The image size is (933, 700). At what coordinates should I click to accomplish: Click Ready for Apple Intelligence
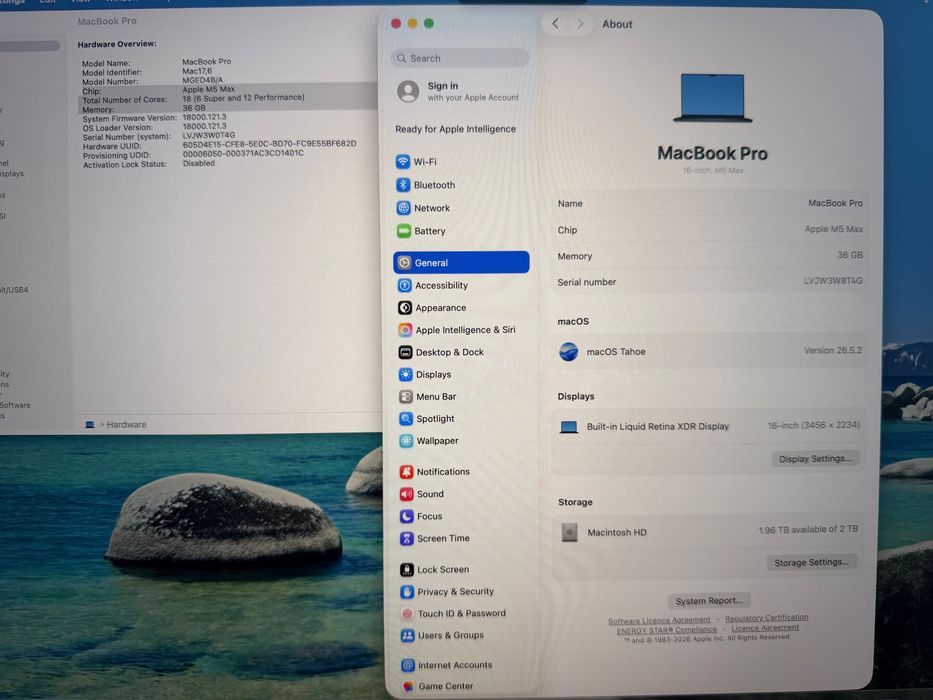(x=455, y=129)
